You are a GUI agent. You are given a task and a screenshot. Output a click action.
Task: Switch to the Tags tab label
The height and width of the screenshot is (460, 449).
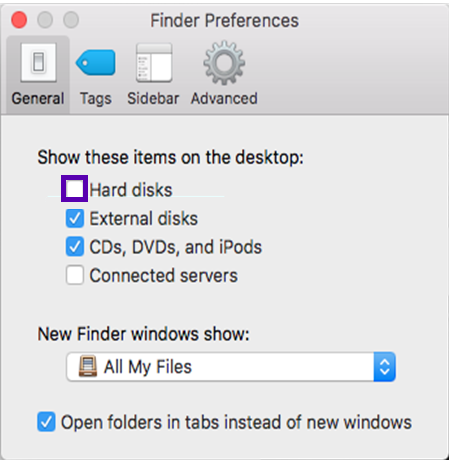[96, 99]
